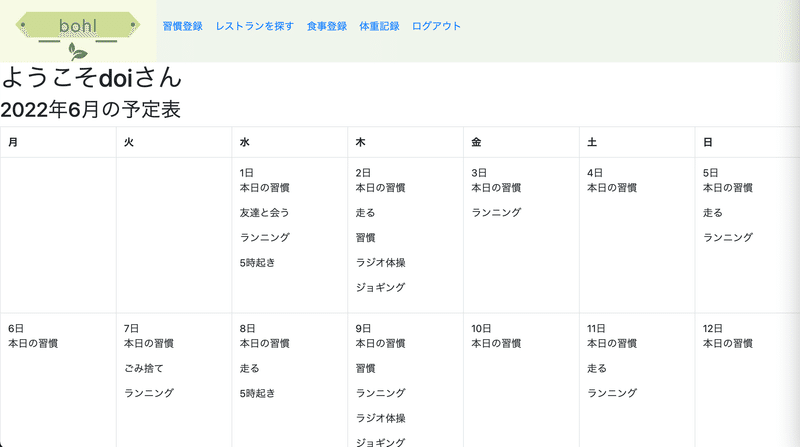Select the 9日 date label
The height and width of the screenshot is (447, 800).
[x=363, y=329]
